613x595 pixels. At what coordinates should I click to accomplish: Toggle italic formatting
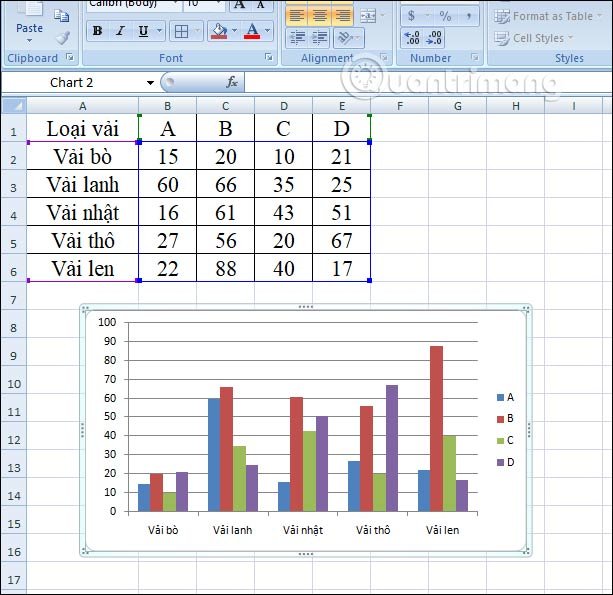pos(120,31)
